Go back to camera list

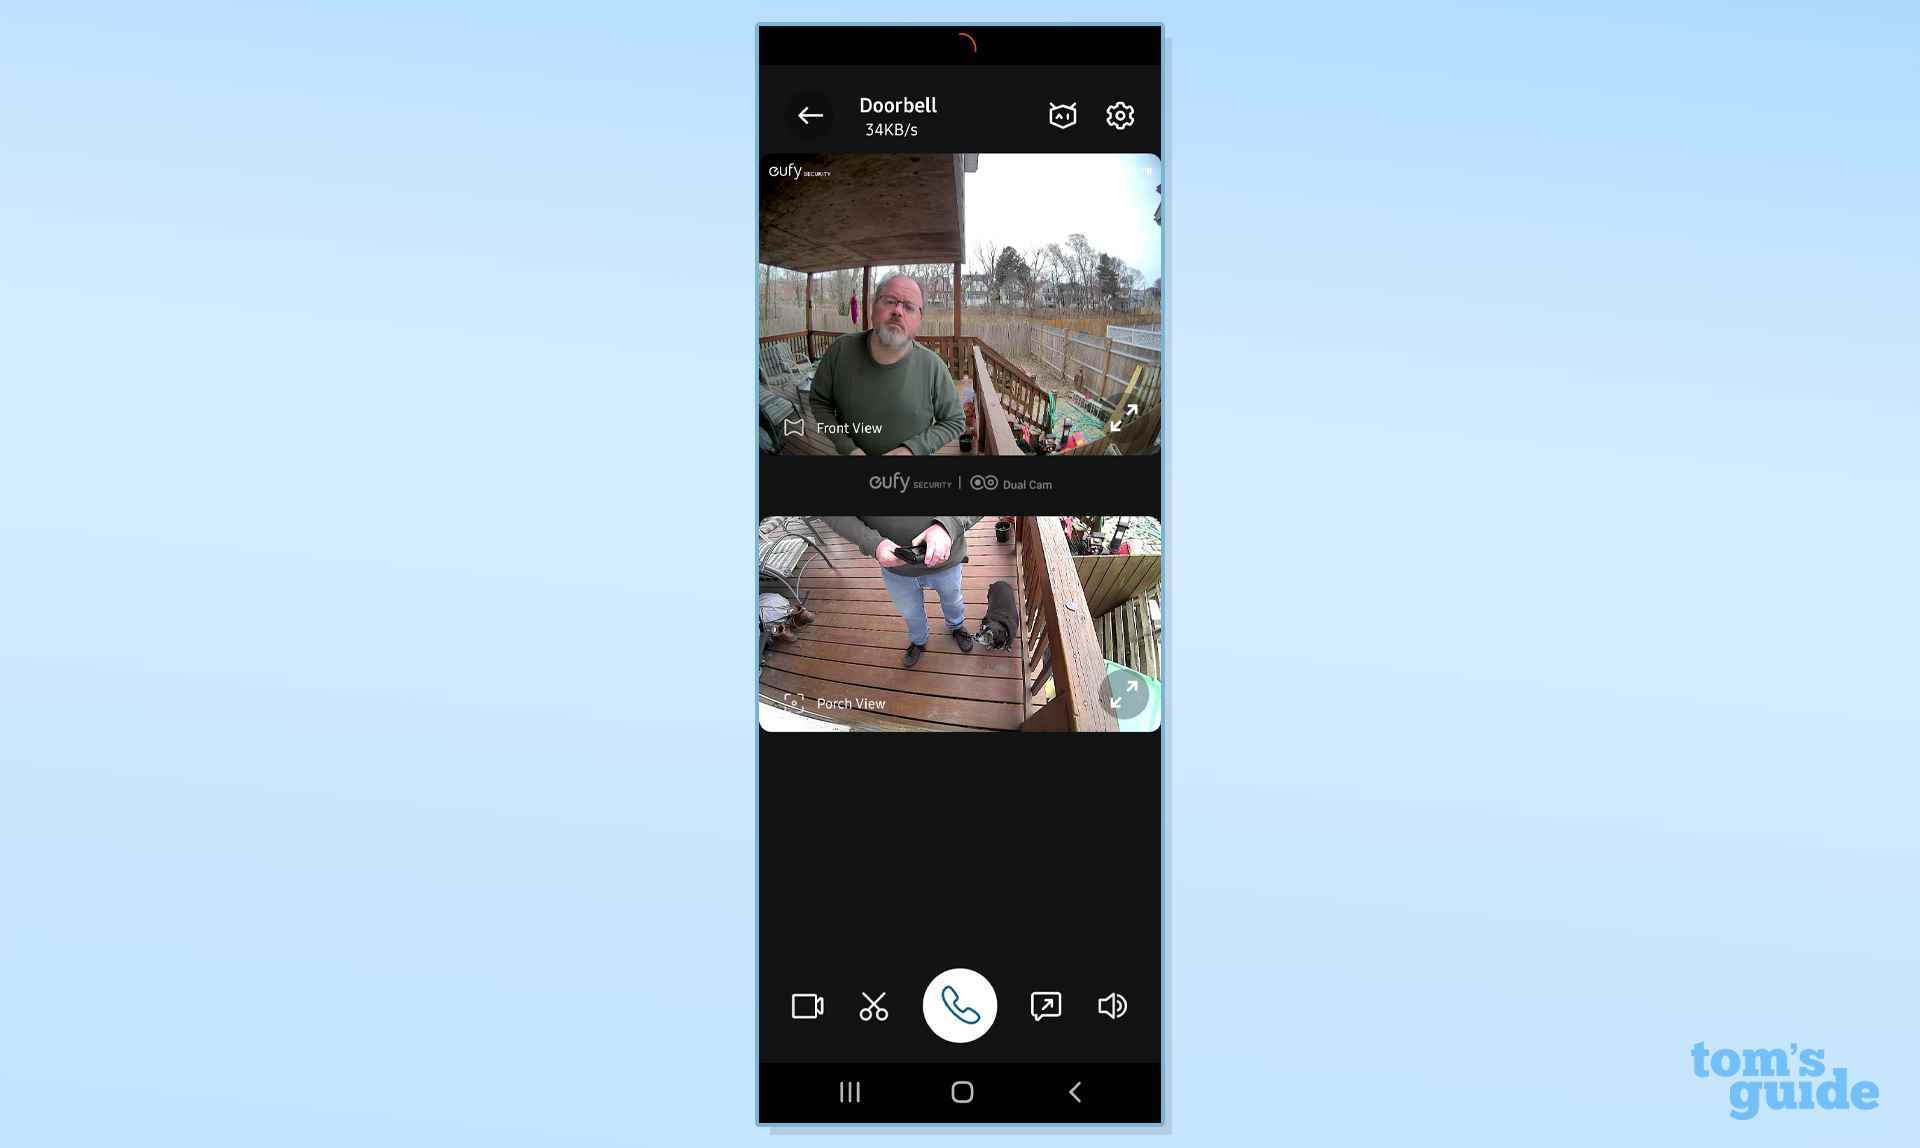809,115
